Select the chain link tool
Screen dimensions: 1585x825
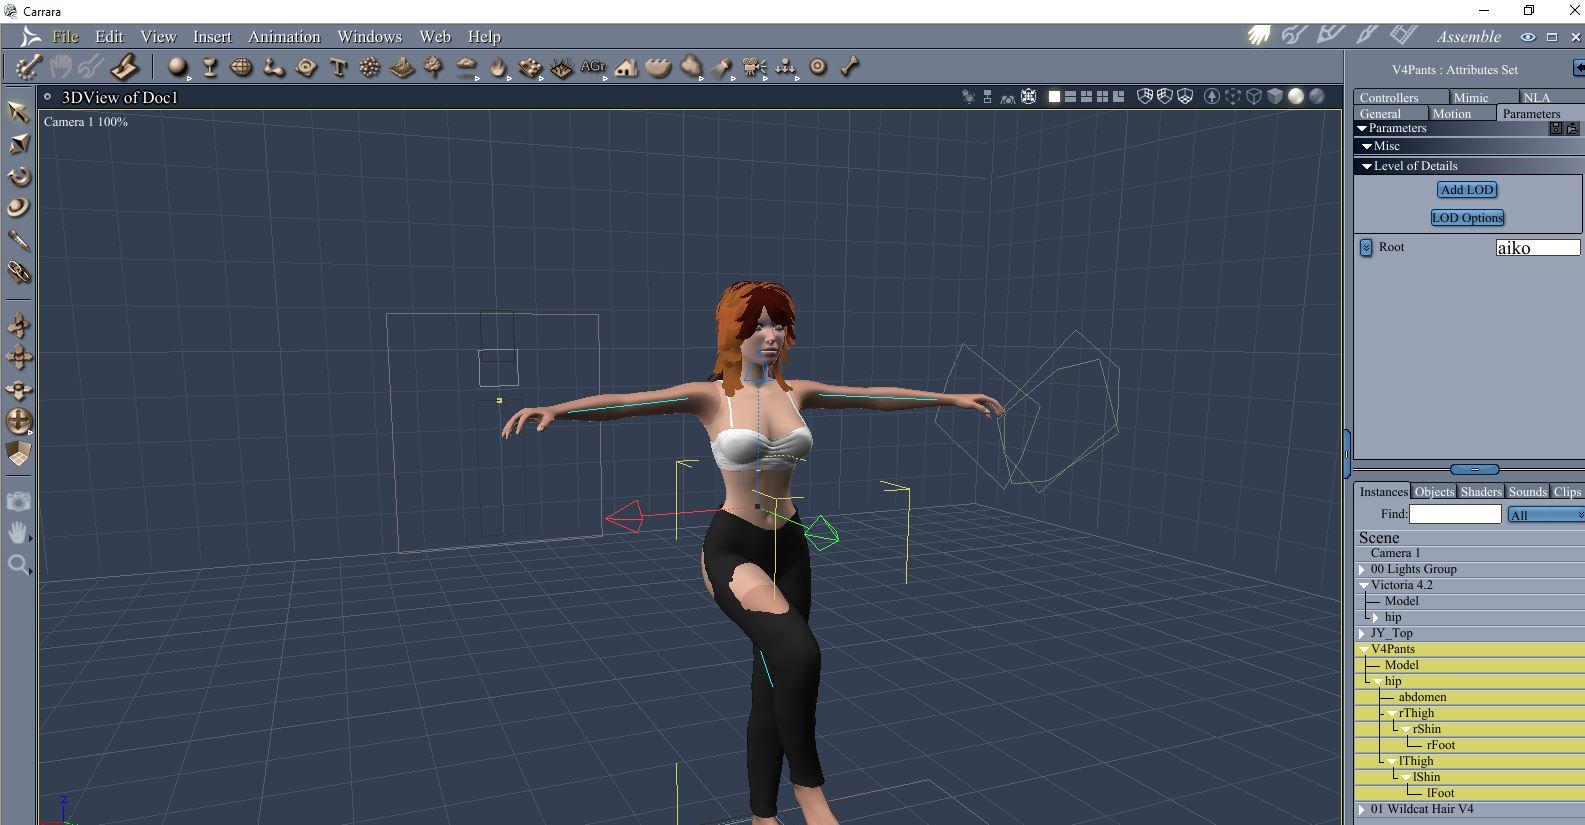(18, 272)
